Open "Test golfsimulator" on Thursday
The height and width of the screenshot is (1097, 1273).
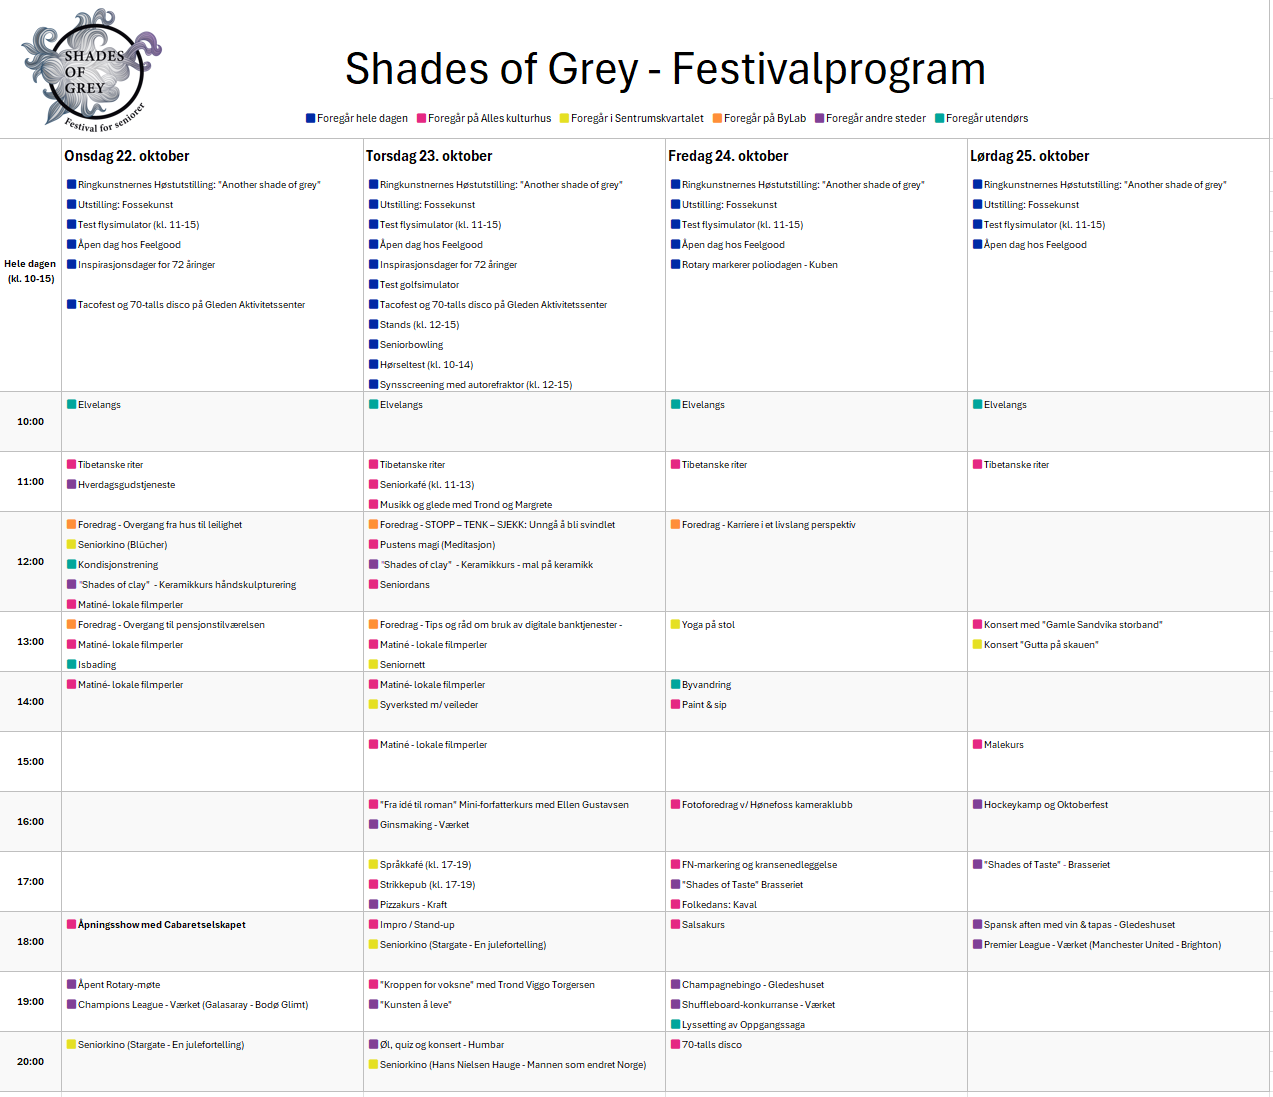pyautogui.click(x=419, y=285)
